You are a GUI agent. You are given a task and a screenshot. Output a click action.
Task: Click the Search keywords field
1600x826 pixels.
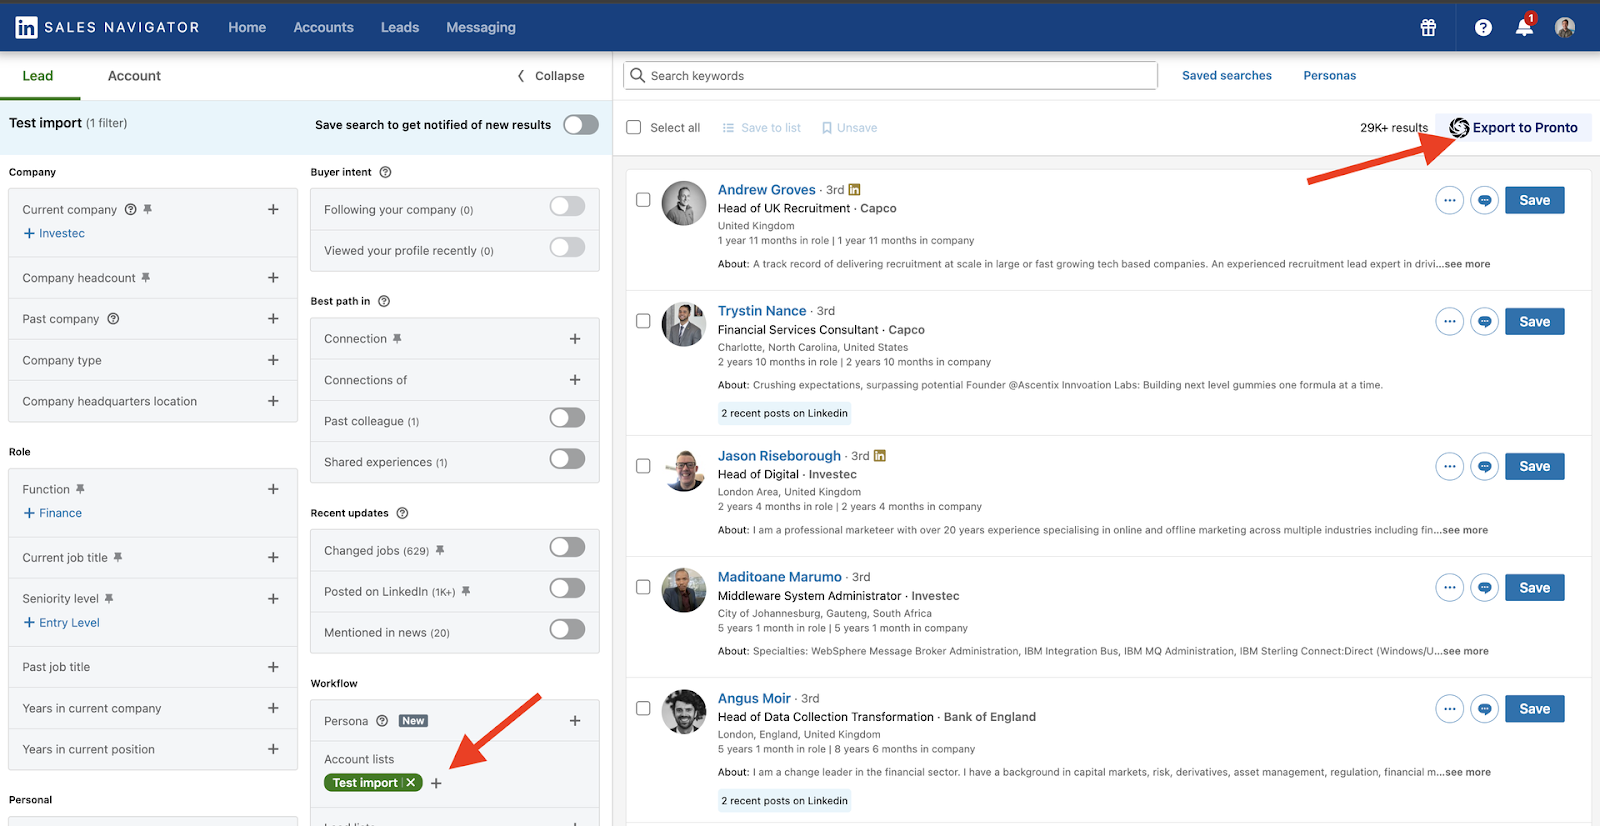(890, 76)
